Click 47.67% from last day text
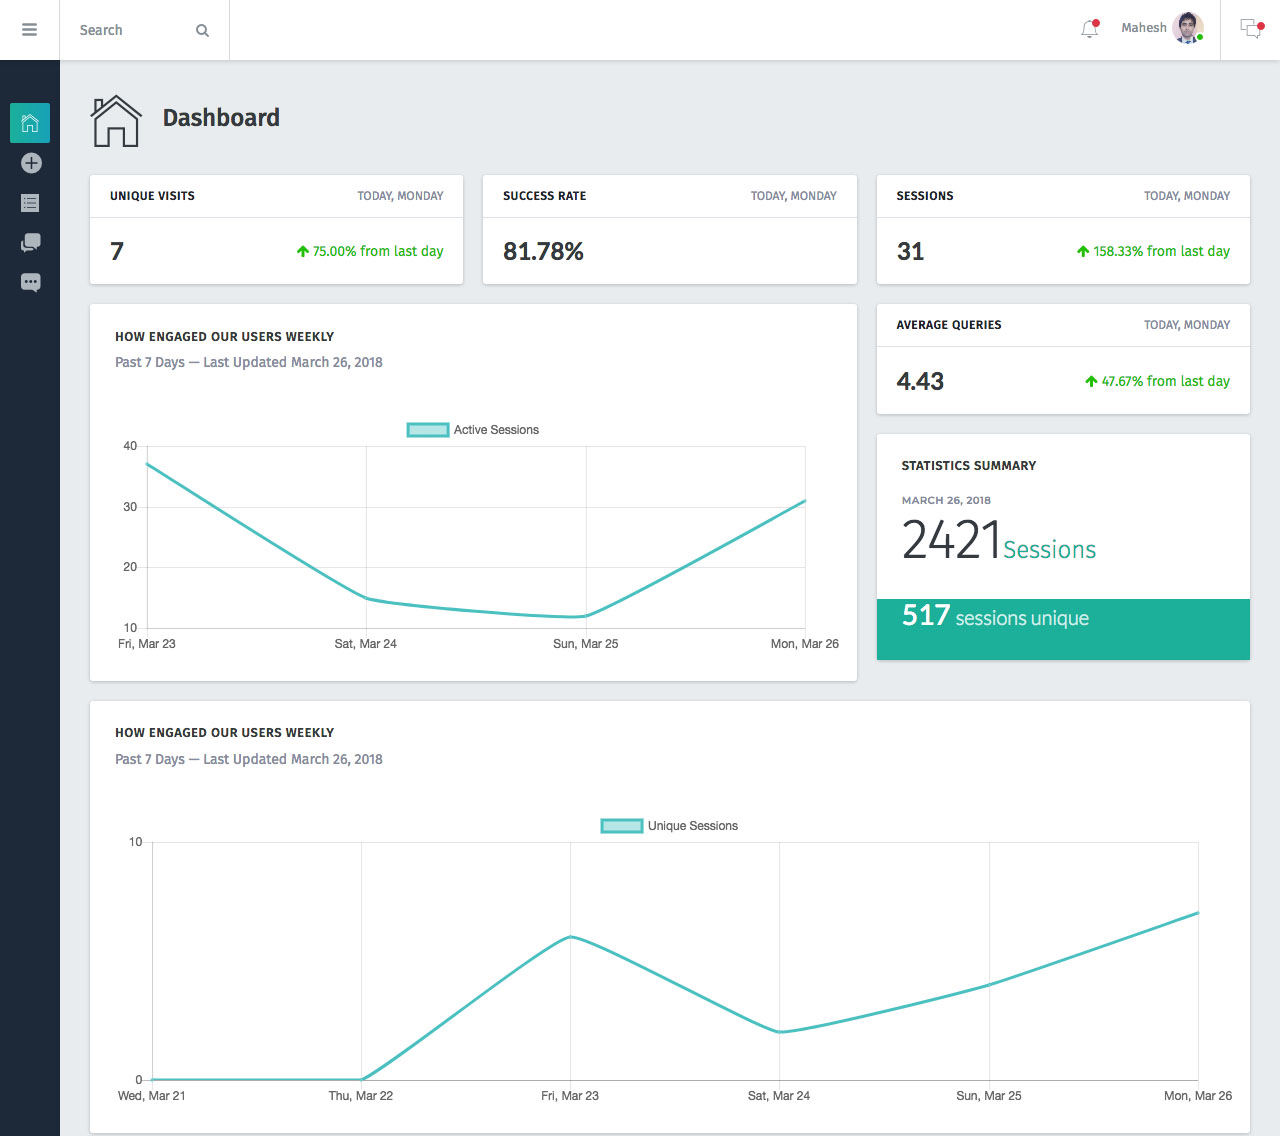The width and height of the screenshot is (1280, 1136). (x=1166, y=381)
